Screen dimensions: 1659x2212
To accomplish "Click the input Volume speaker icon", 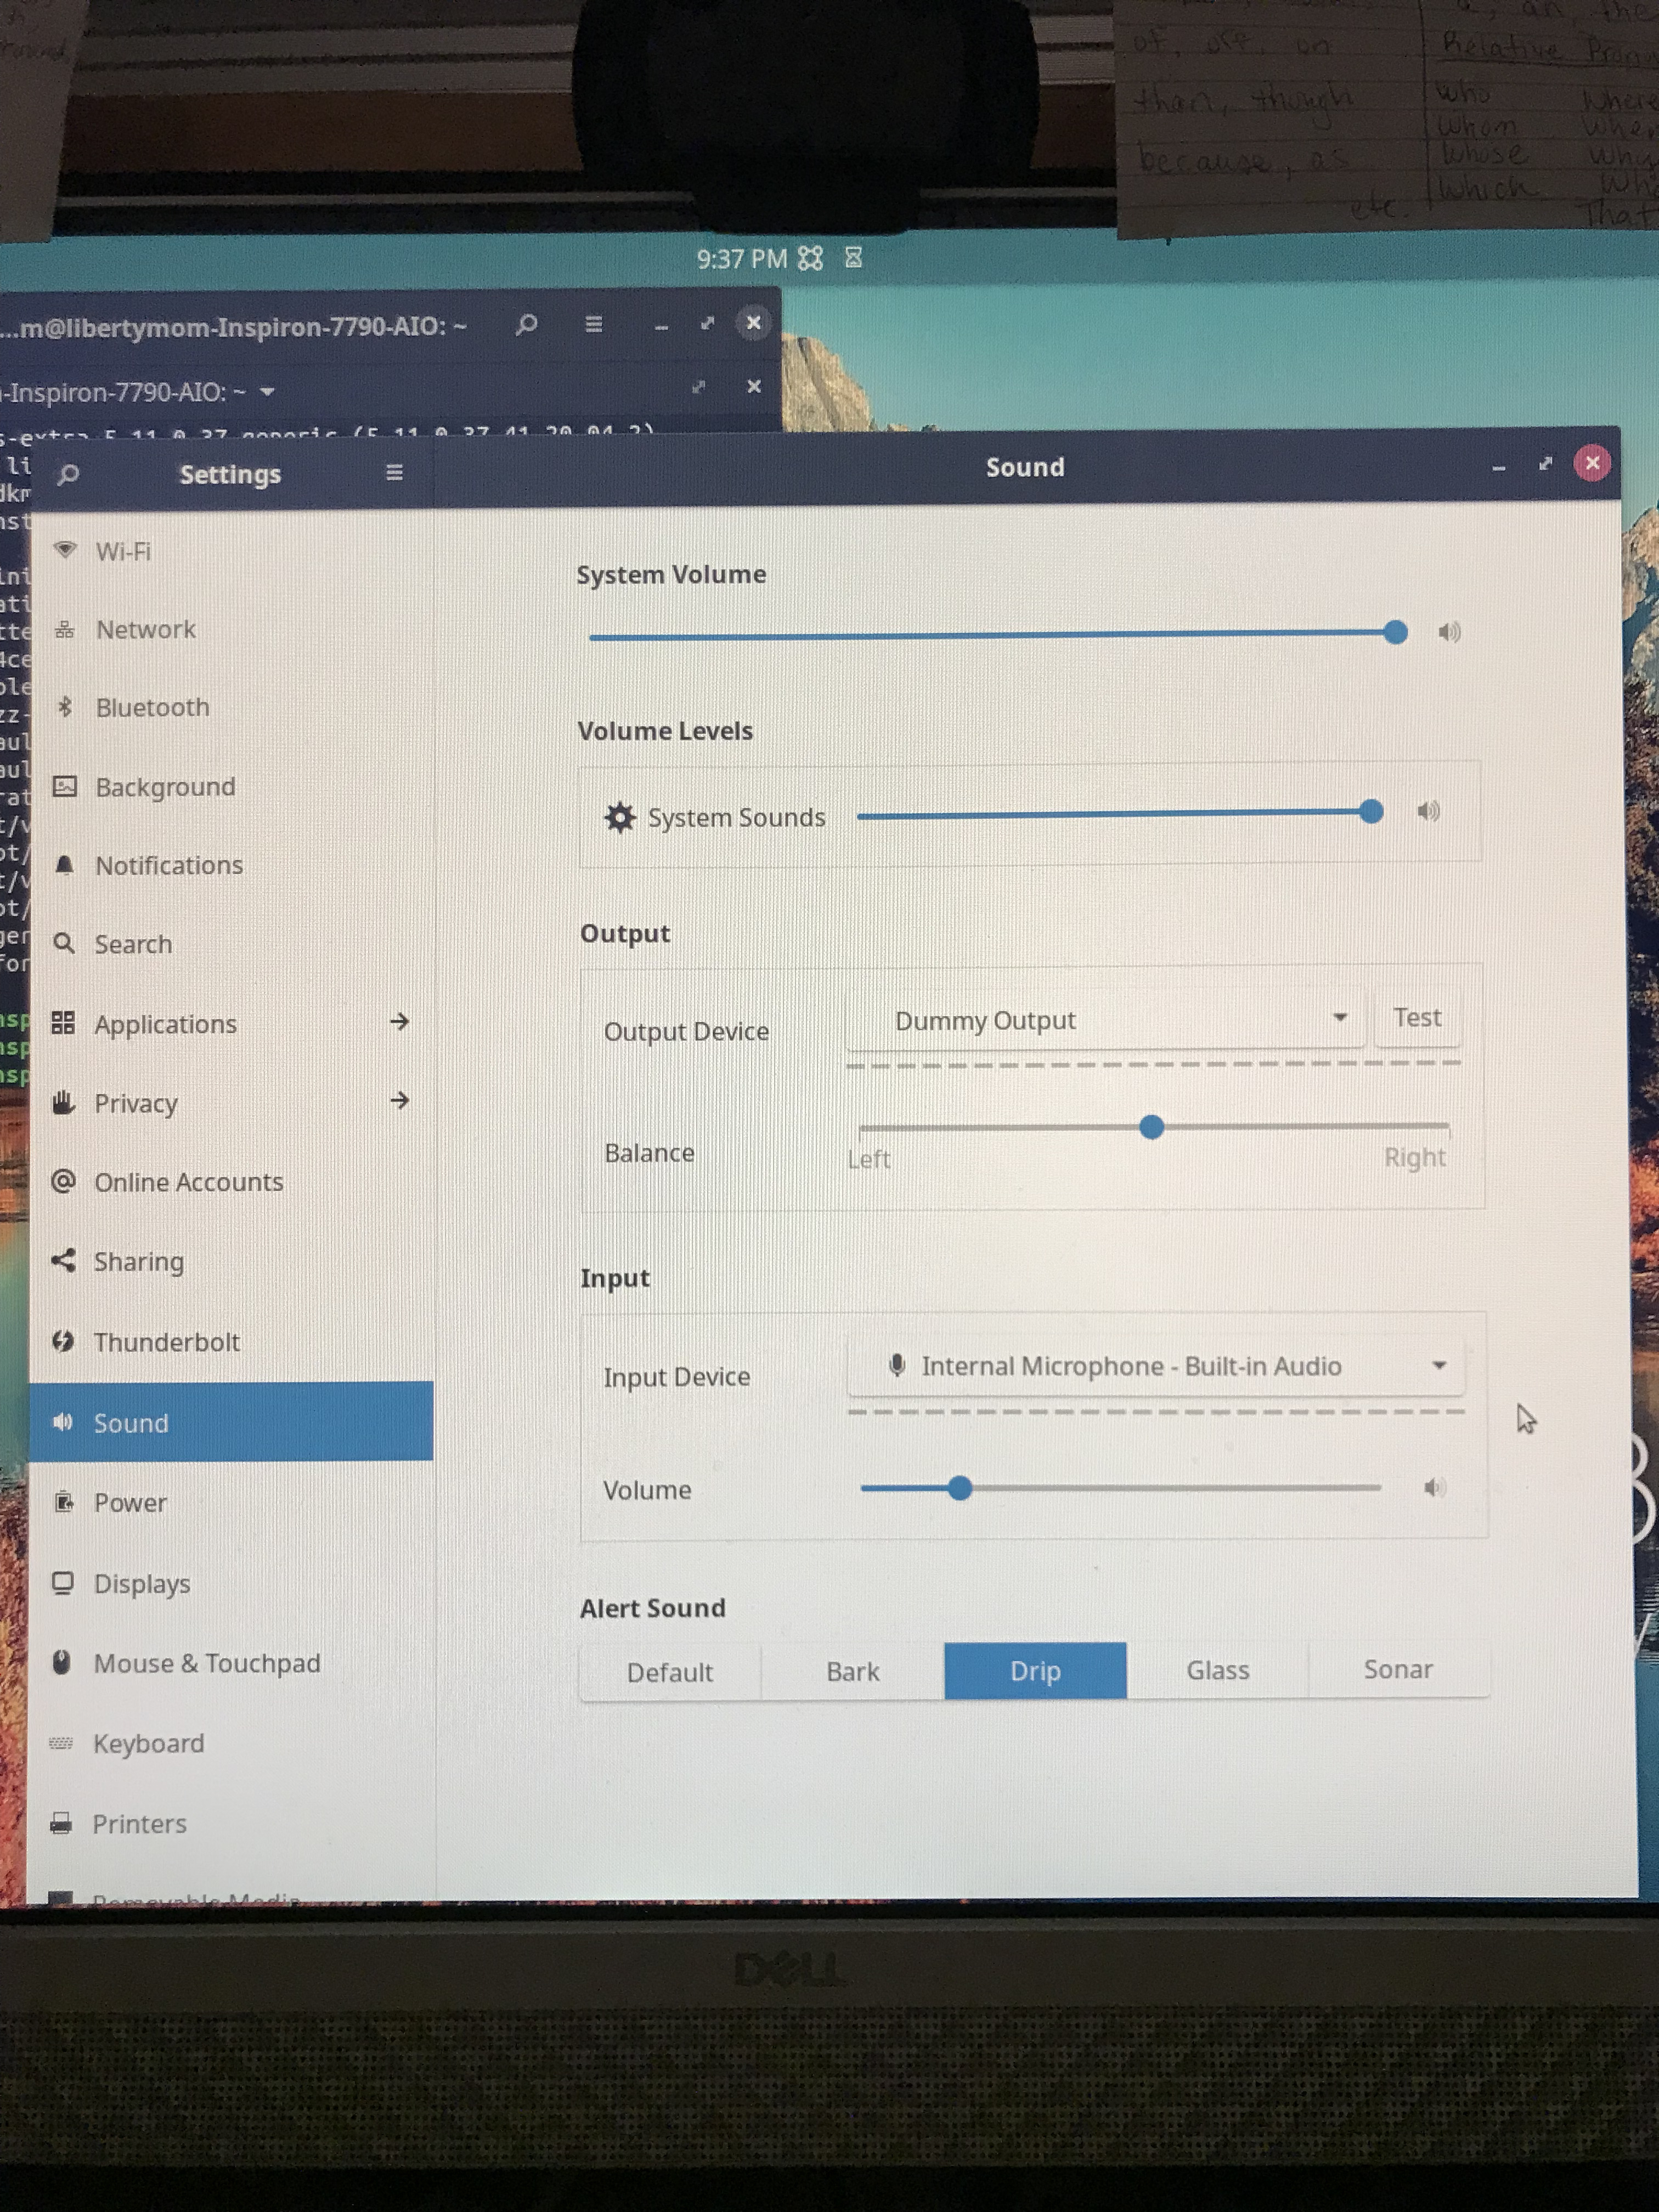I will [x=1434, y=1487].
